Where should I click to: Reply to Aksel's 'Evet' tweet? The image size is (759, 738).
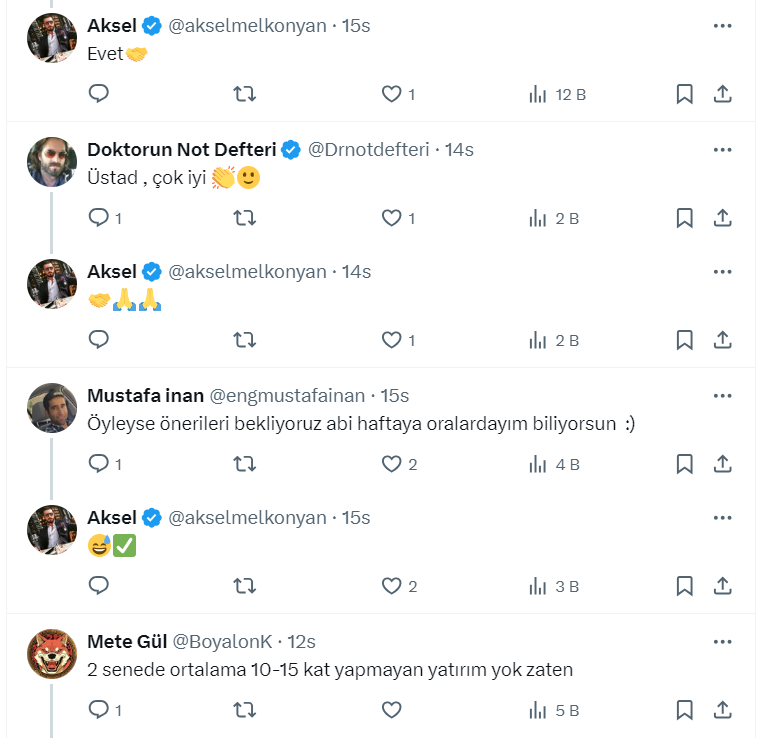pyautogui.click(x=99, y=95)
